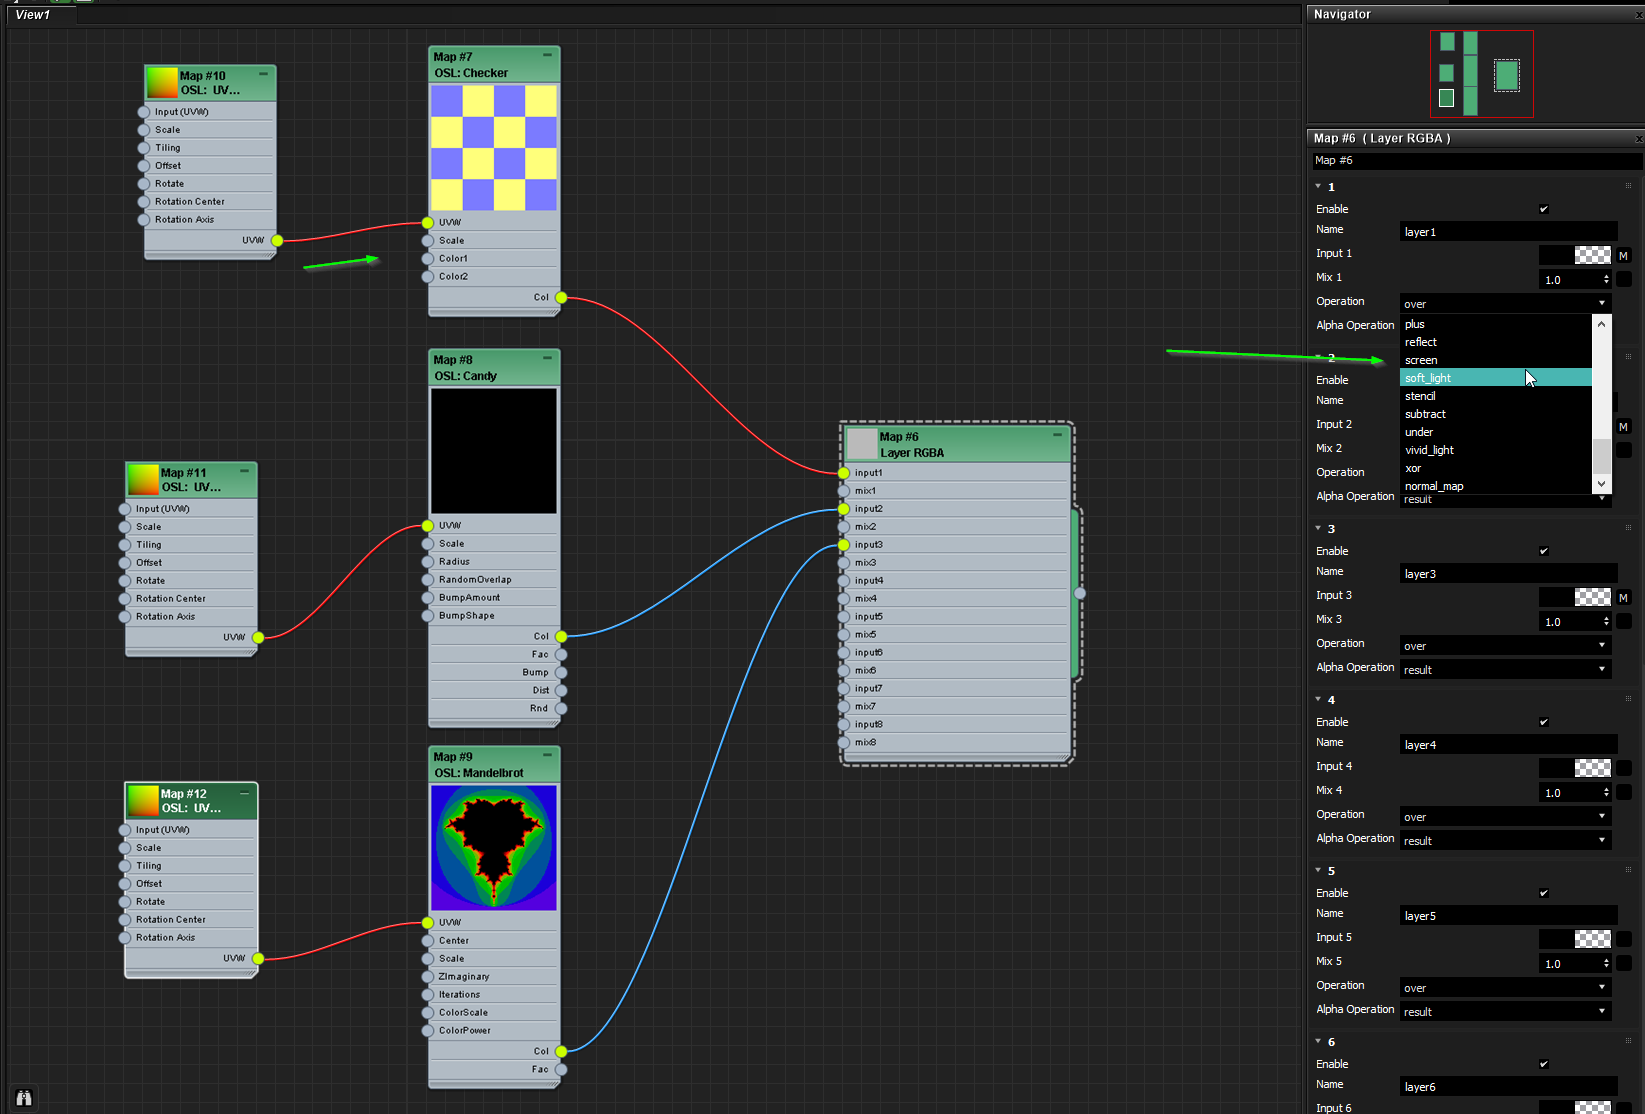This screenshot has width=1645, height=1114.
Task: Toggle the Enable checkbox for layer 3
Action: click(1544, 551)
